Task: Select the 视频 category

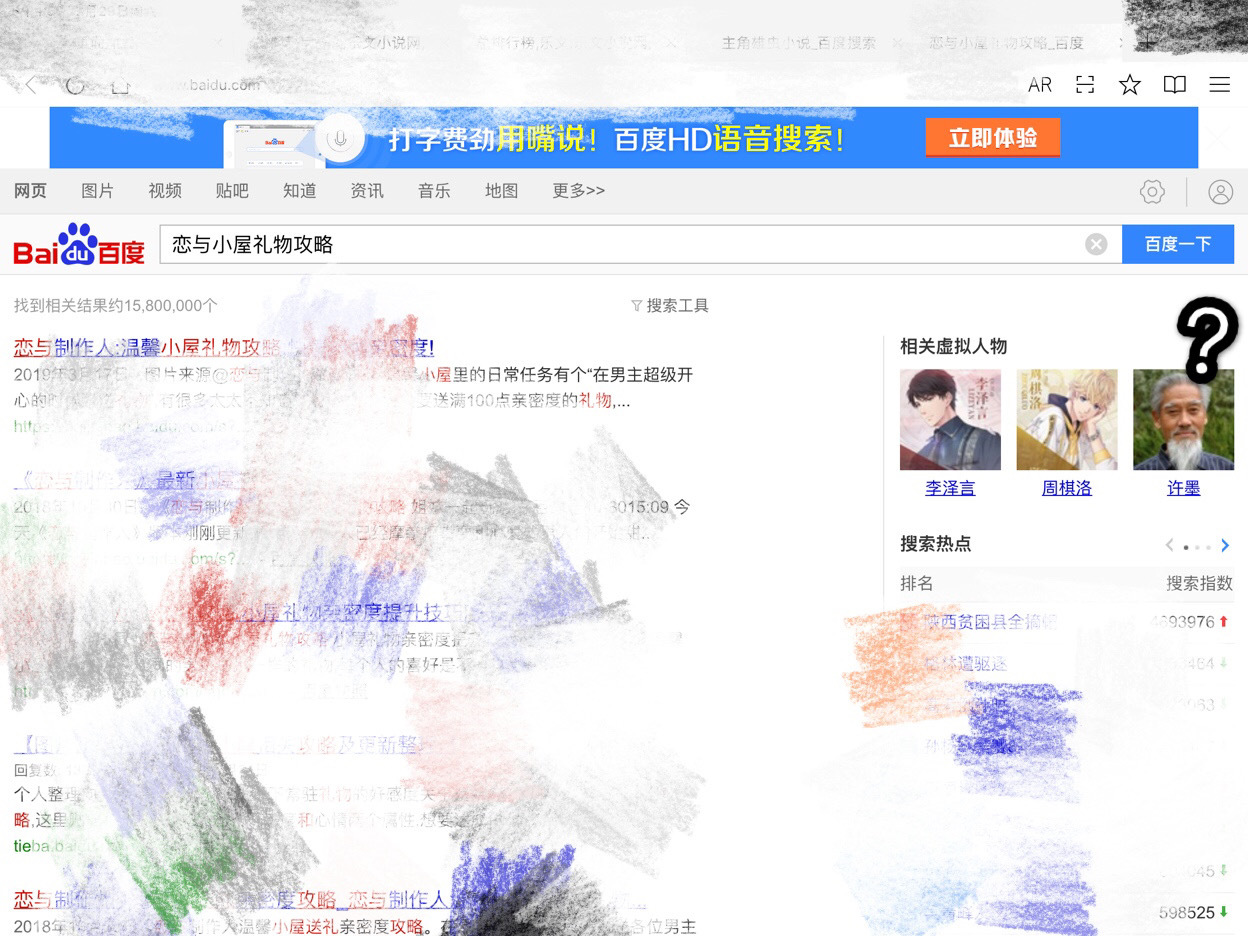Action: click(x=165, y=191)
